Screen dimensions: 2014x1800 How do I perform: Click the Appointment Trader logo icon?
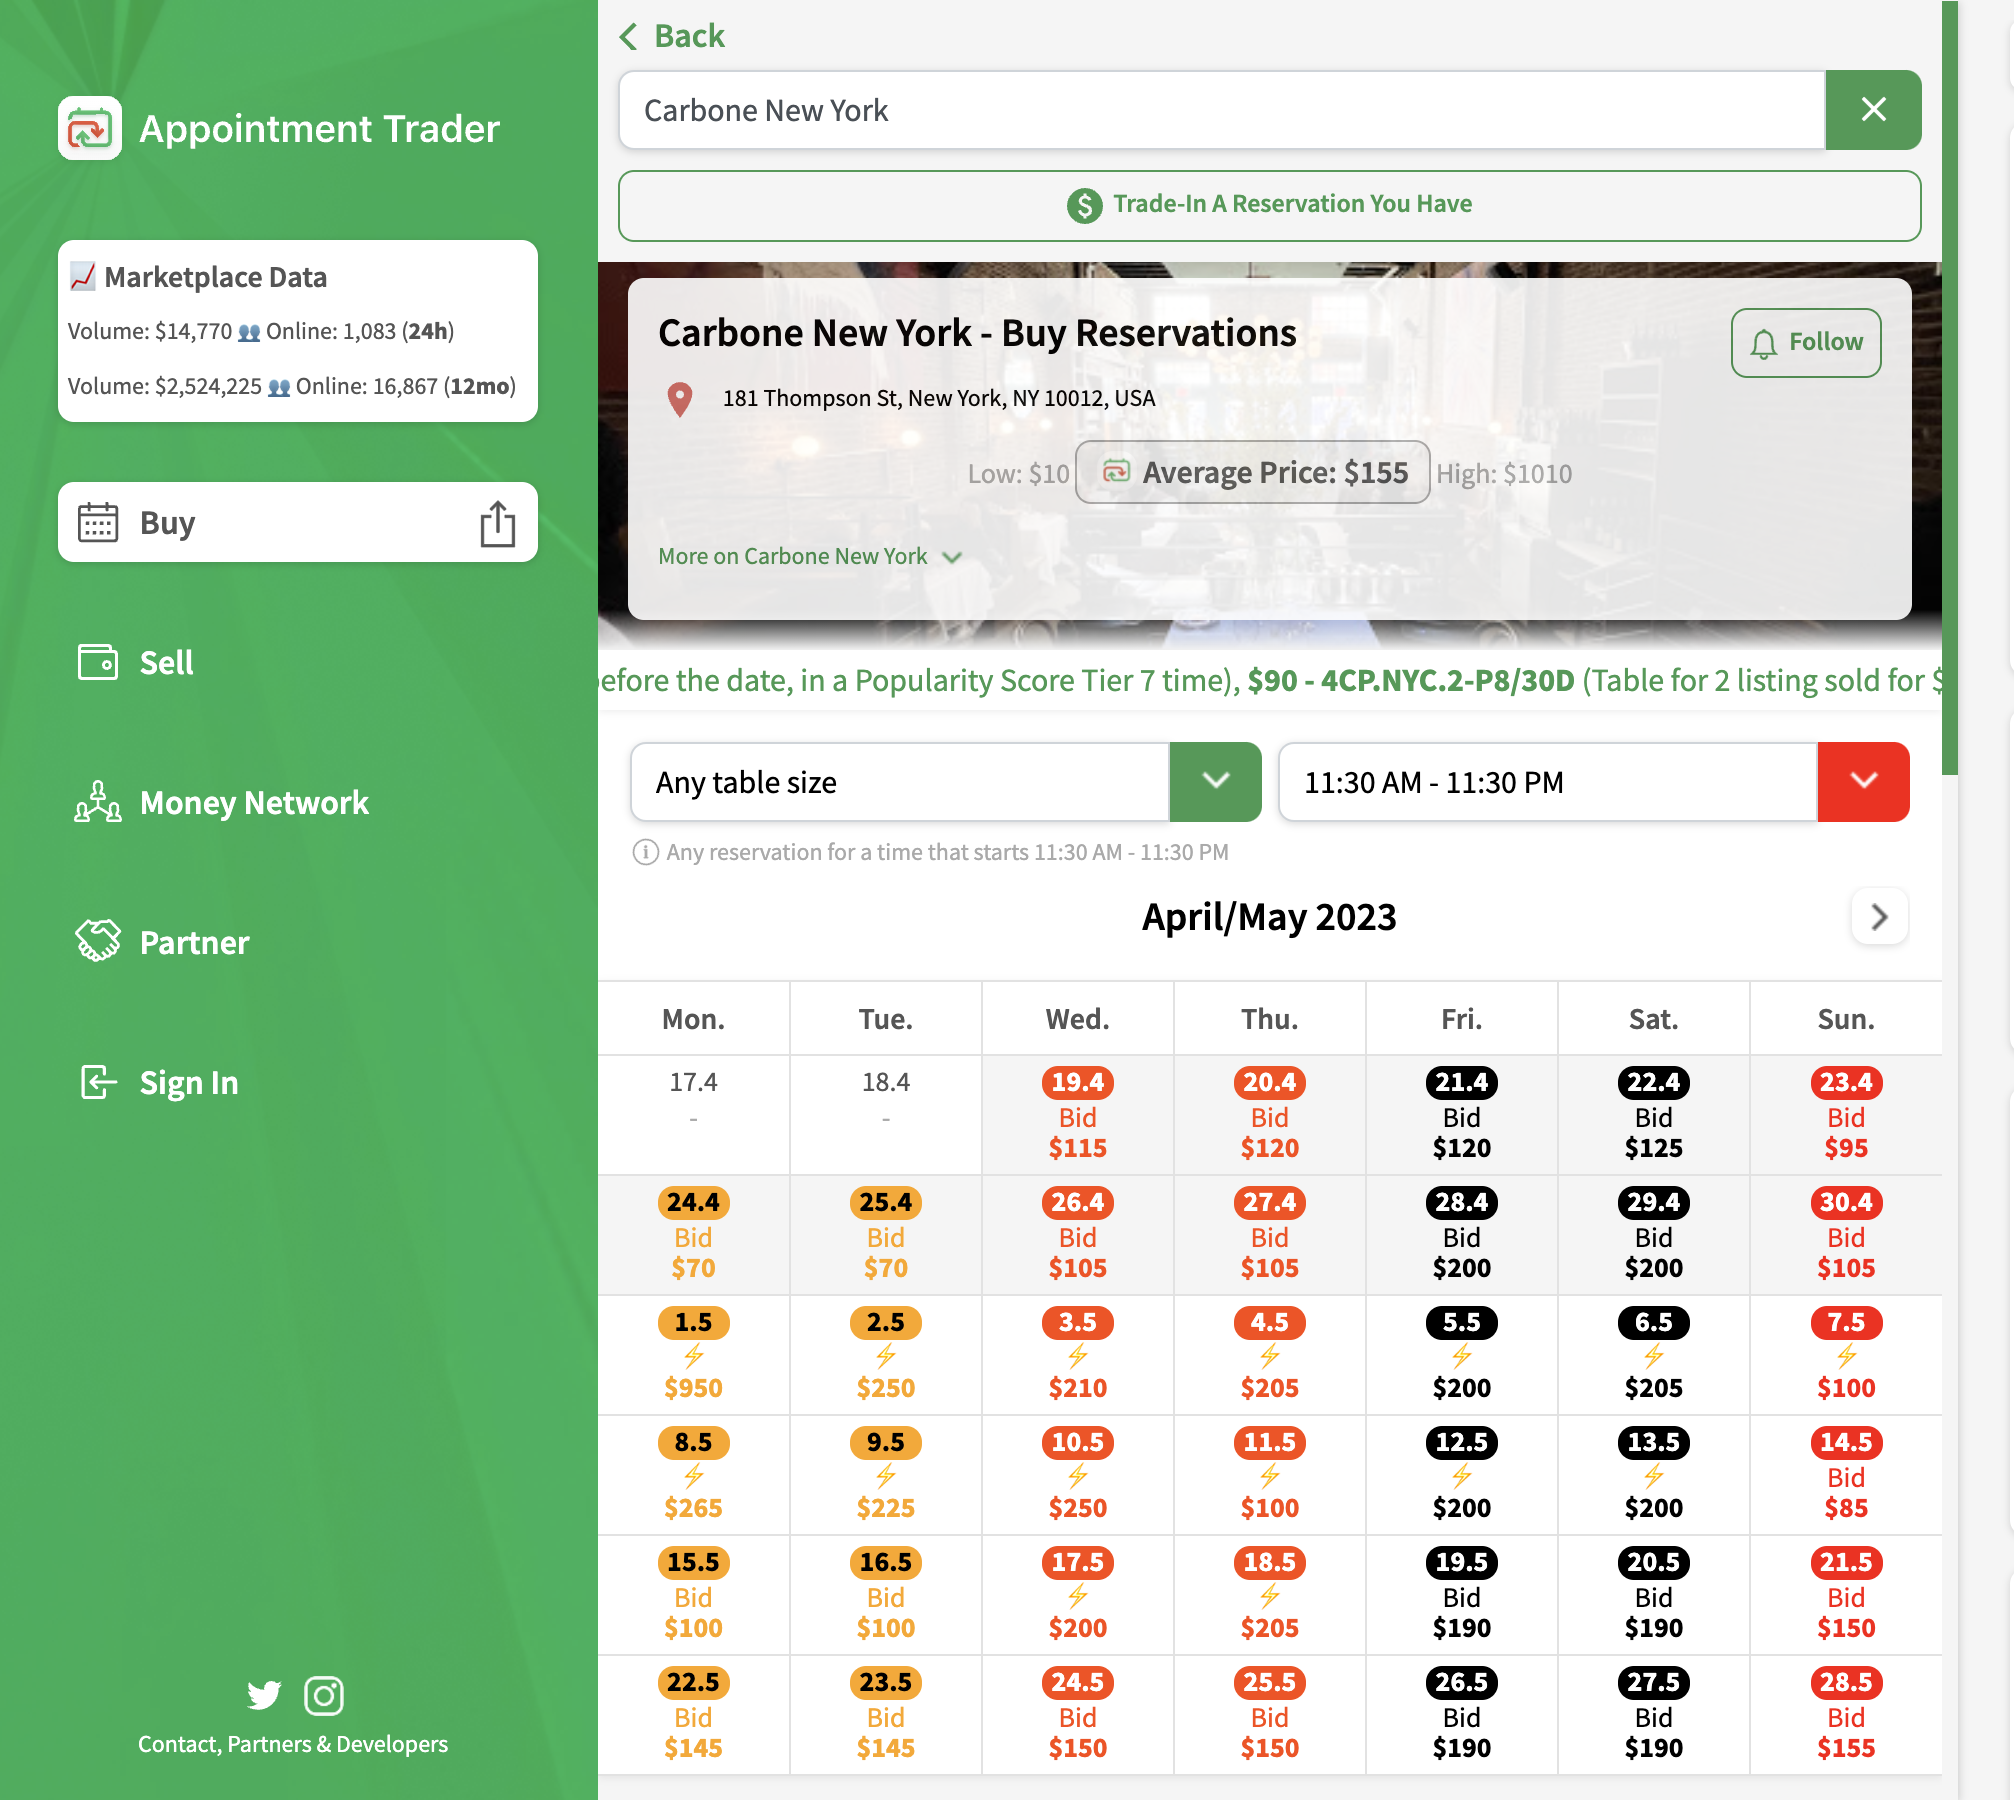pos(90,128)
